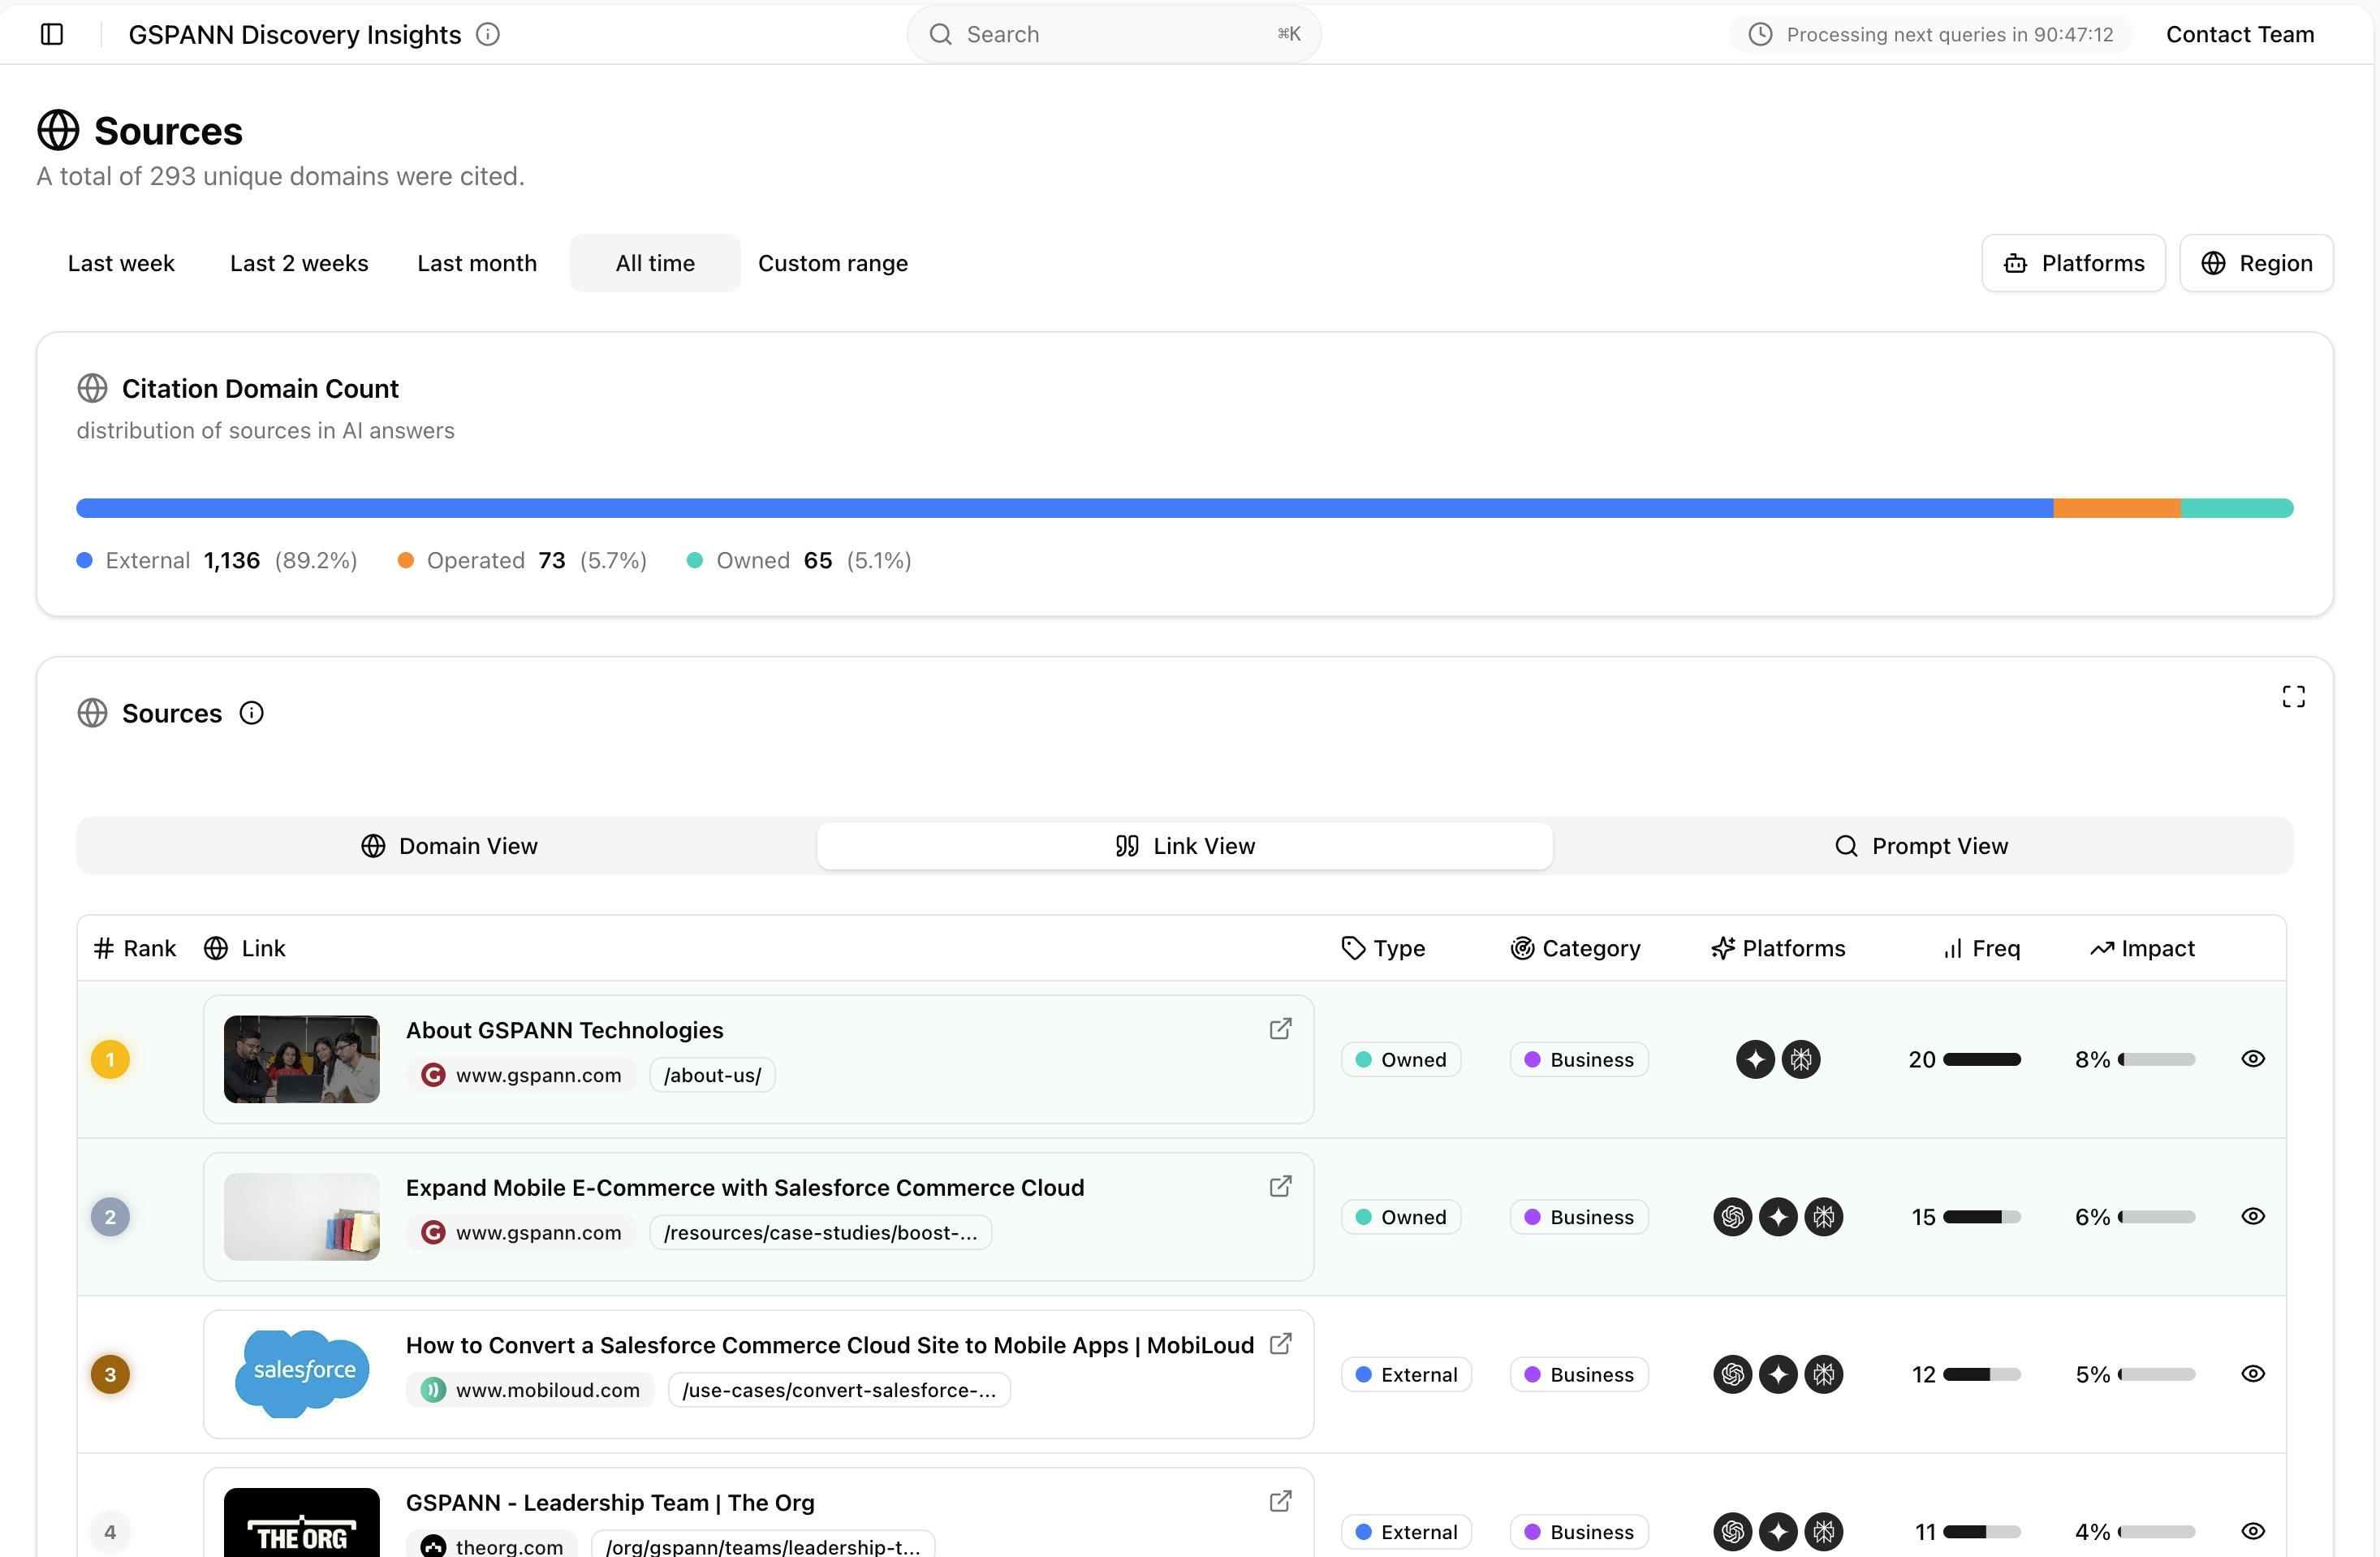Click first platform icon in About GSPANN row

[1755, 1059]
